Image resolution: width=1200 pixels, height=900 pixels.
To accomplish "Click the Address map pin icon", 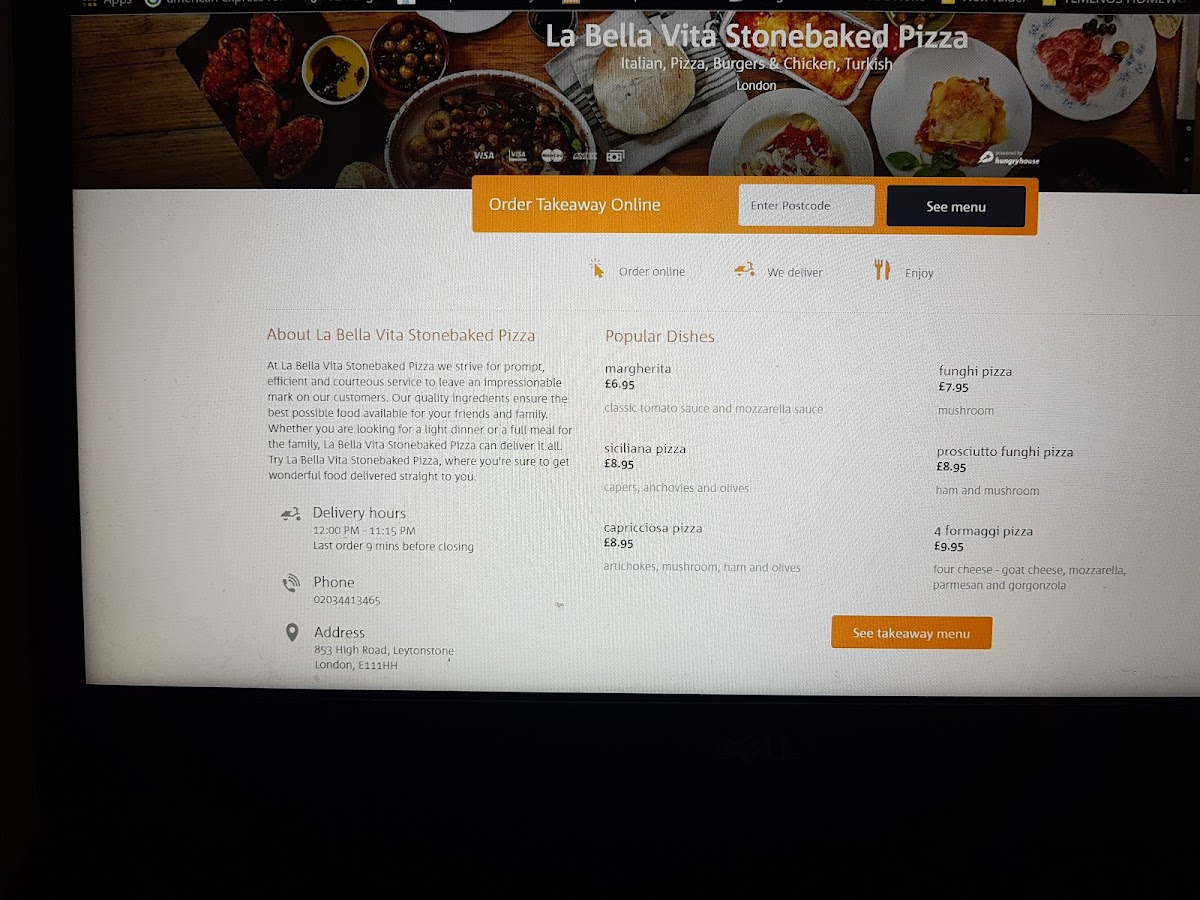I will tap(292, 632).
